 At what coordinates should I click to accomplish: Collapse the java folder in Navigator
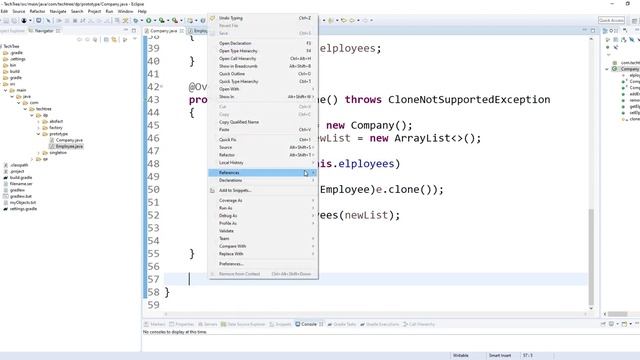point(12,96)
